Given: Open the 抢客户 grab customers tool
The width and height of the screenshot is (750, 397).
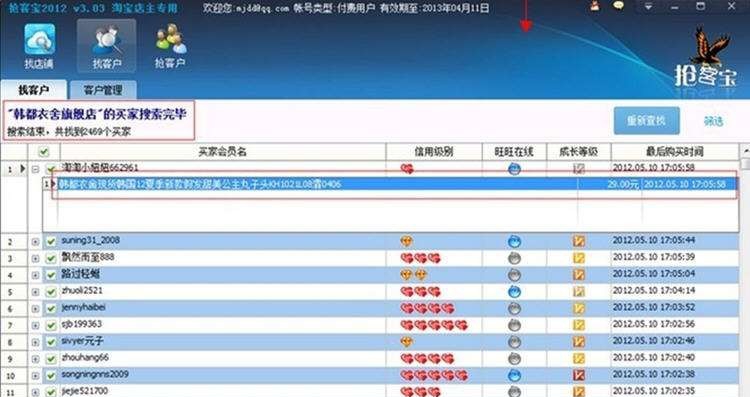Looking at the screenshot, I should click(x=170, y=46).
